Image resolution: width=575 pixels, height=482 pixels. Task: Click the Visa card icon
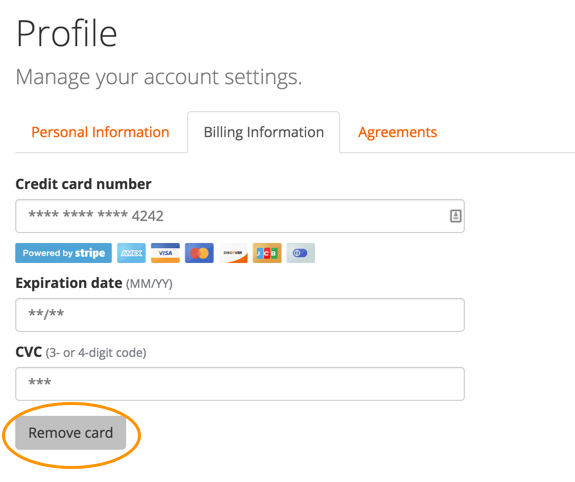click(165, 253)
